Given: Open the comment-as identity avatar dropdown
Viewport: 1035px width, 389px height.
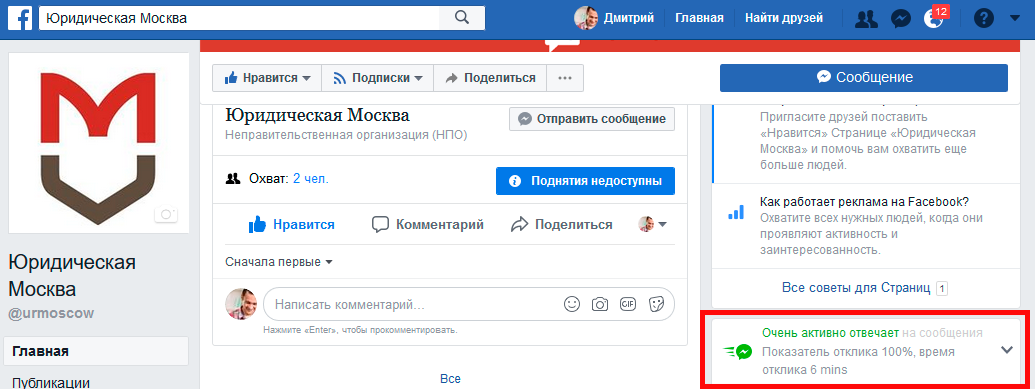Looking at the screenshot, I should pos(652,225).
